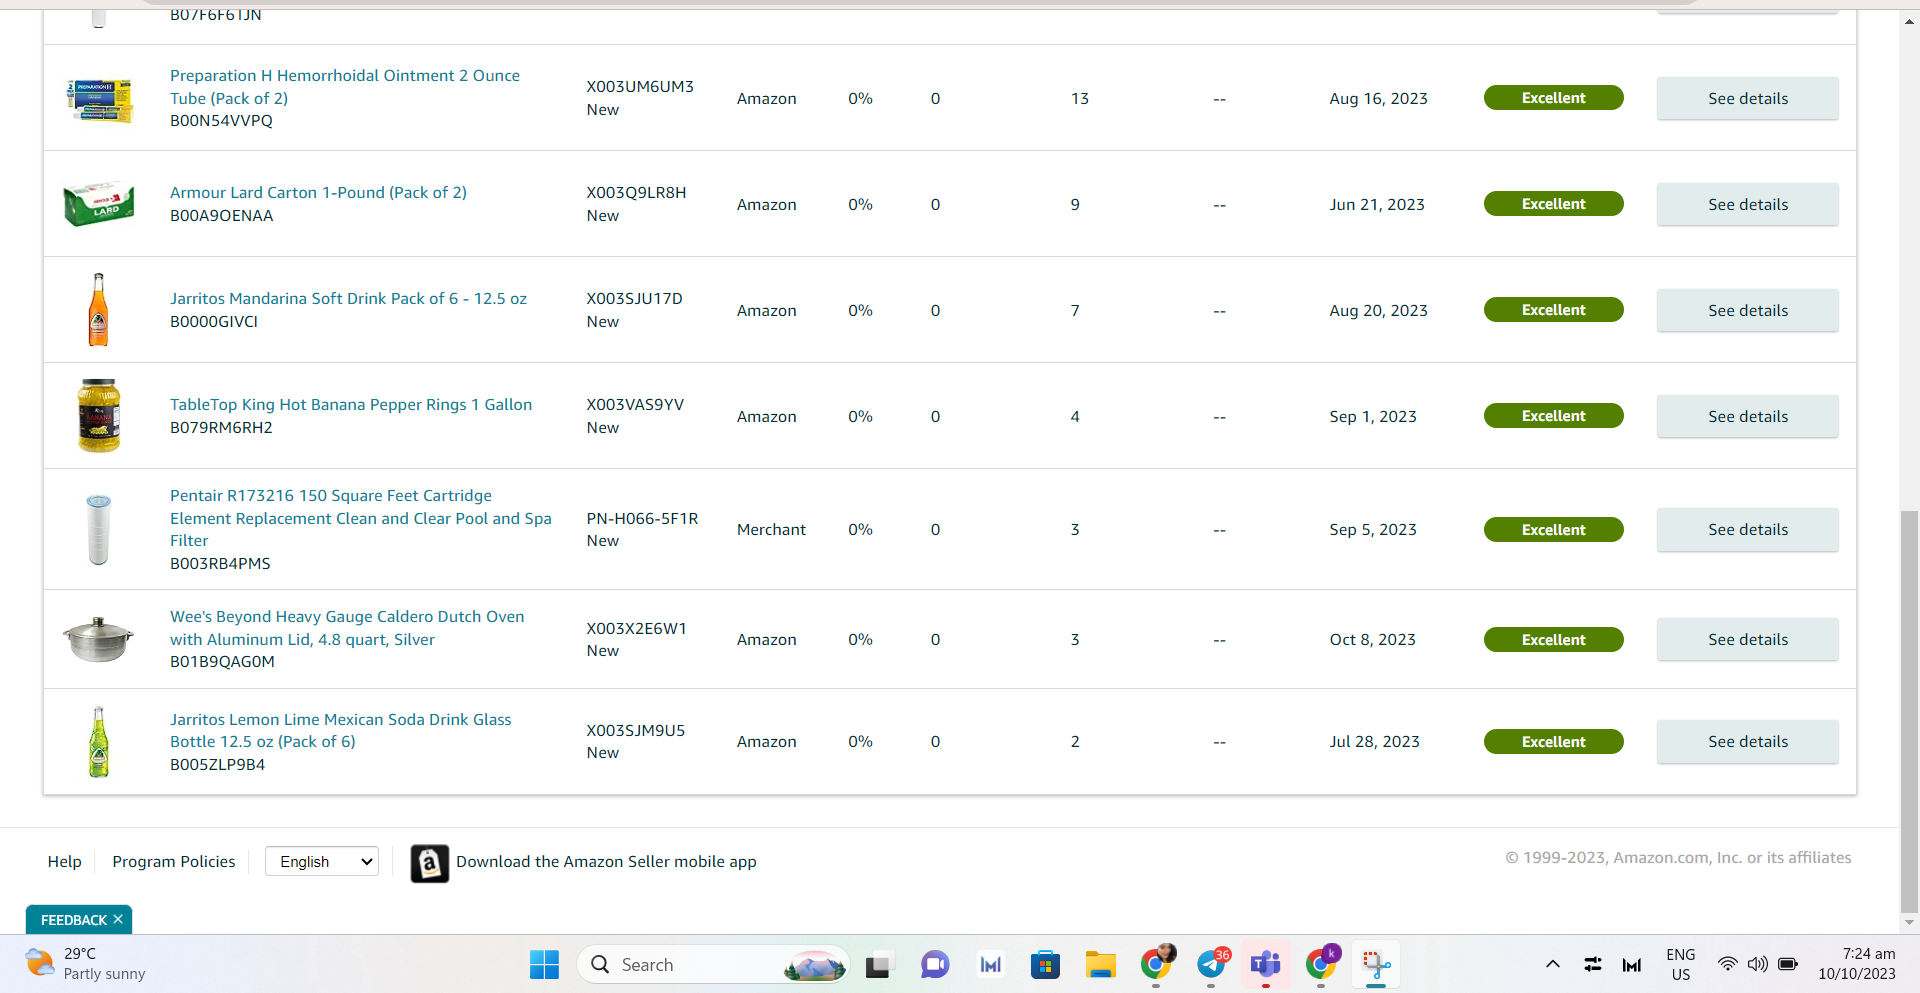See details for Preparation H Ointment

pos(1747,98)
